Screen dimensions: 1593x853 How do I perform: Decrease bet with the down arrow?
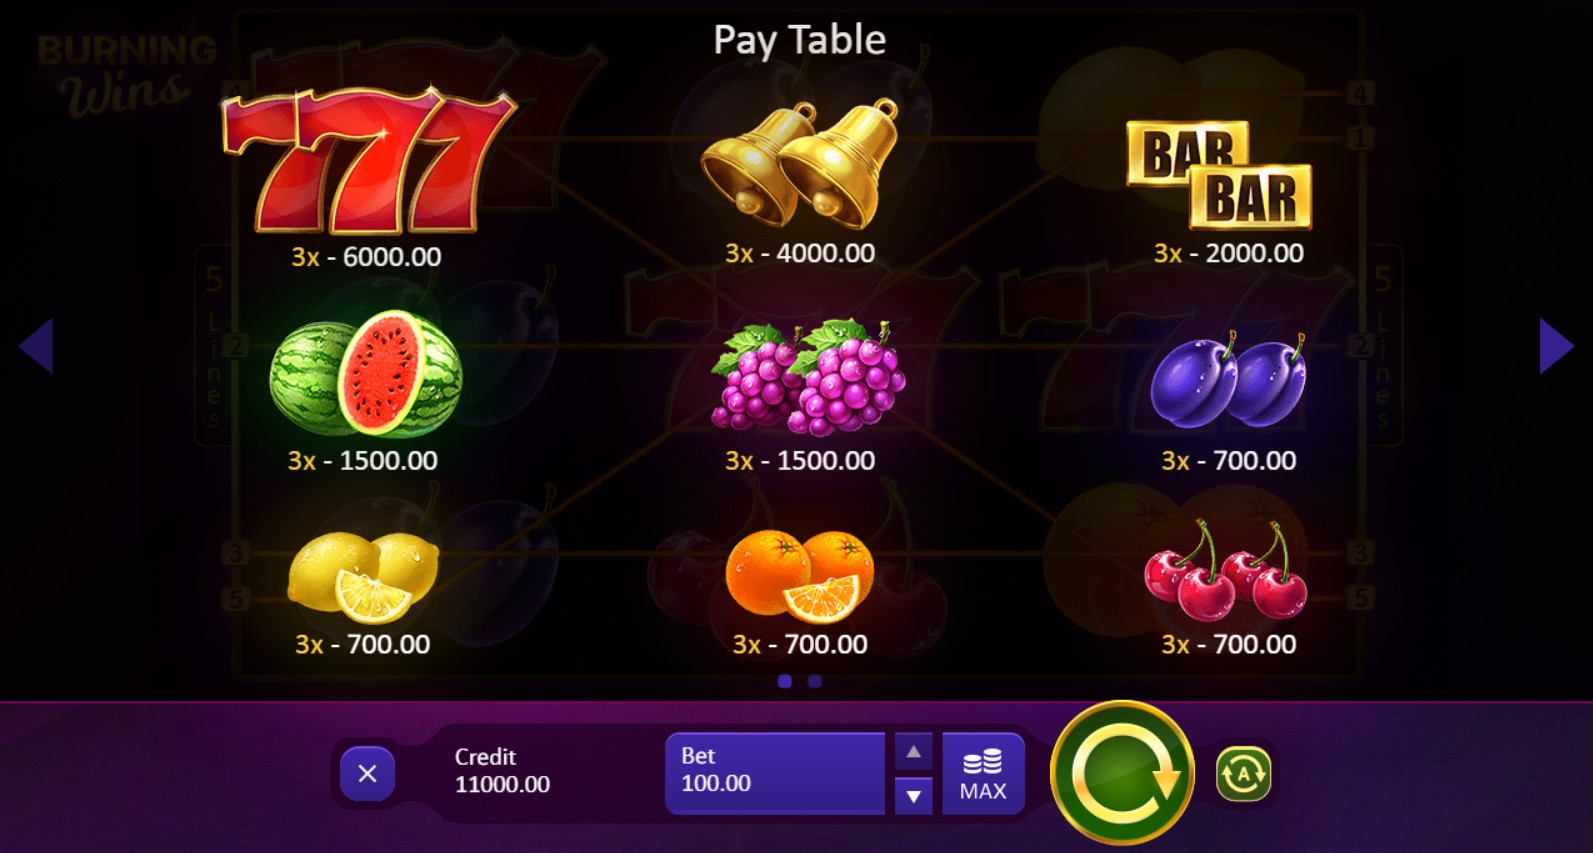click(913, 796)
